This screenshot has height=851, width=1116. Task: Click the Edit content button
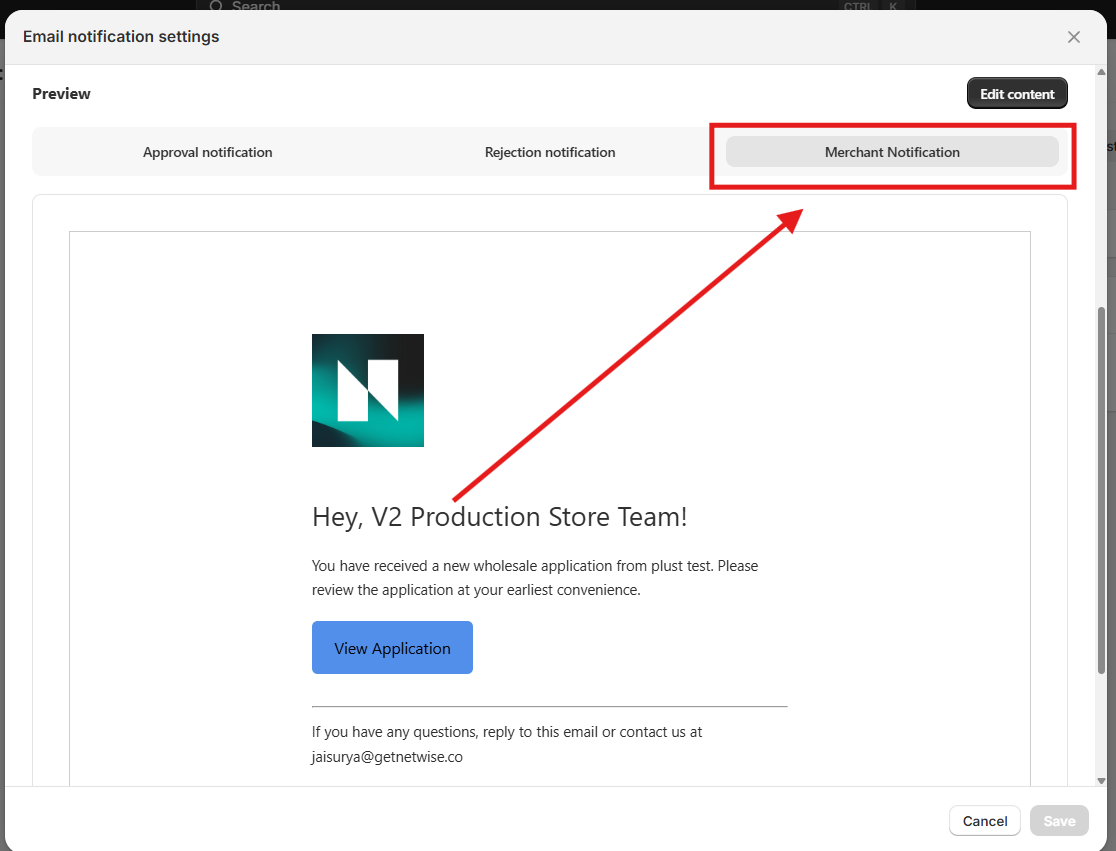[x=1016, y=93]
